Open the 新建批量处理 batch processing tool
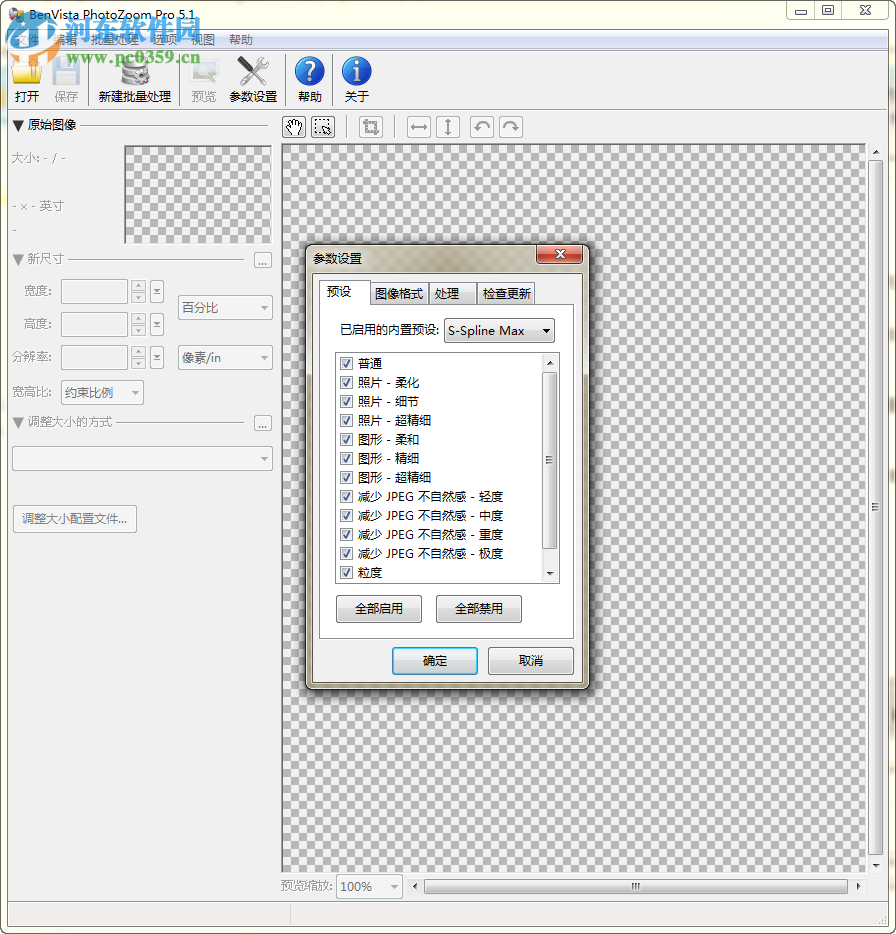896x934 pixels. point(134,78)
